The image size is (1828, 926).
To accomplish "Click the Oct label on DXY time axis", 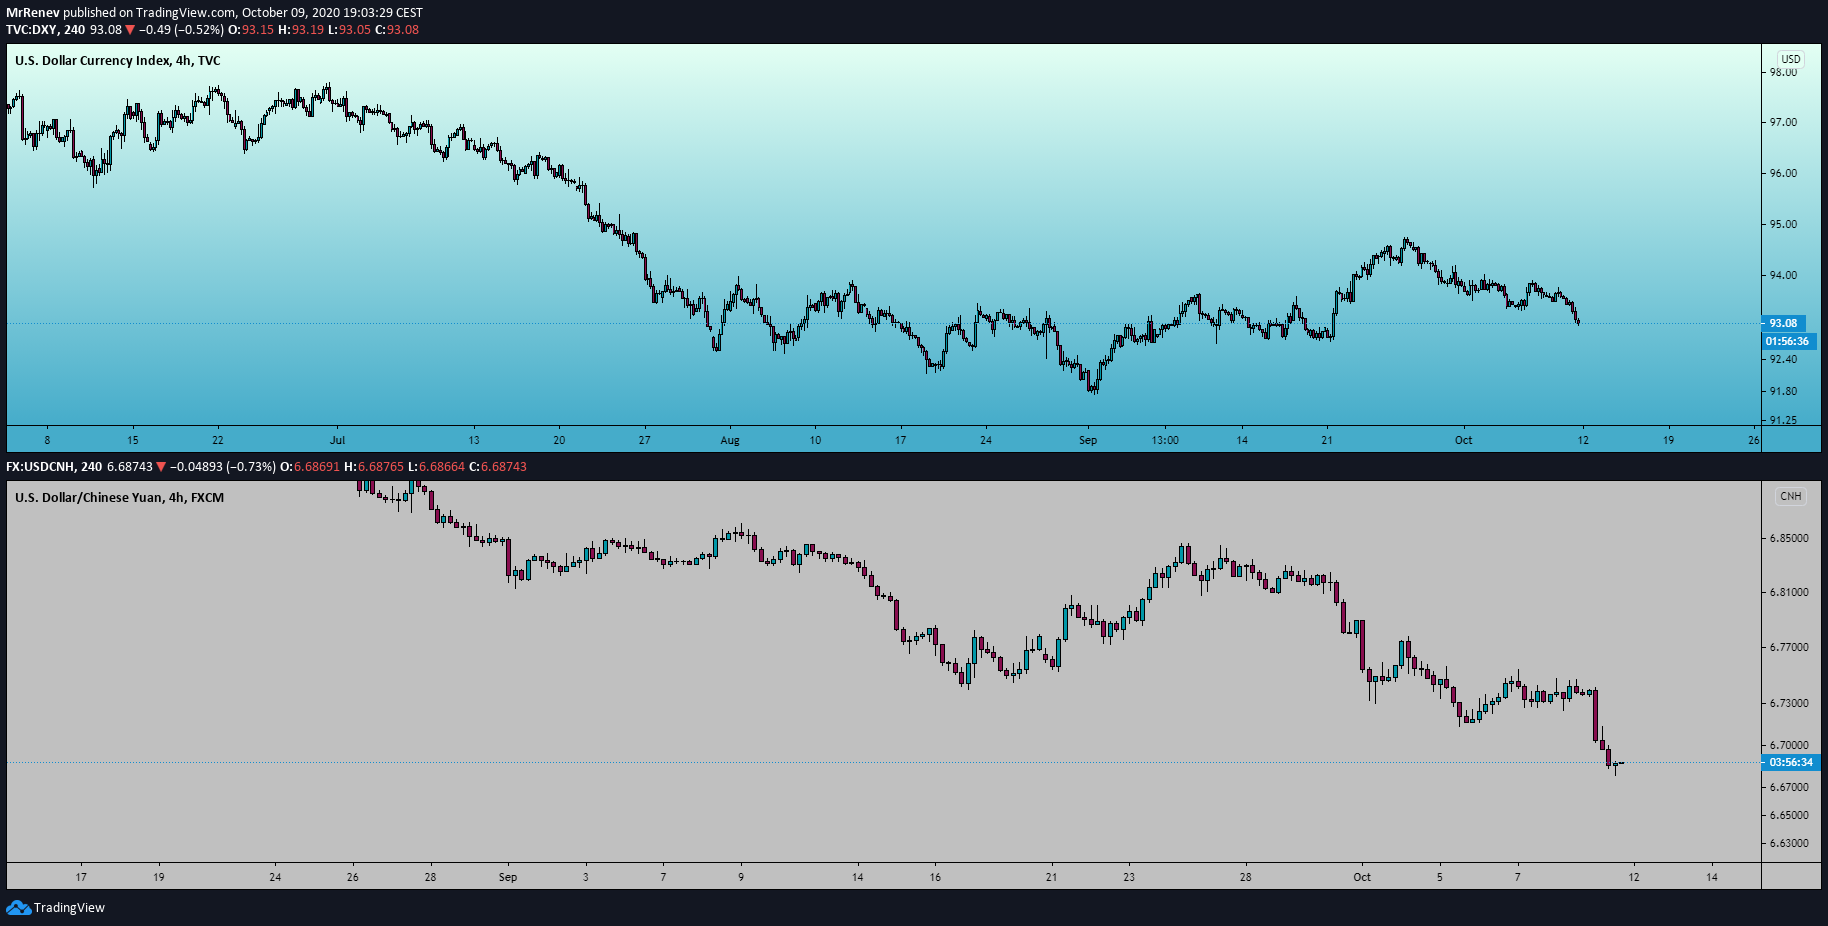I will (x=1463, y=440).
